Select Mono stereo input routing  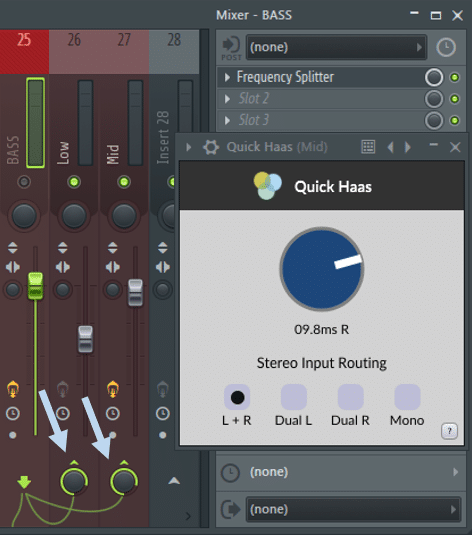point(407,397)
